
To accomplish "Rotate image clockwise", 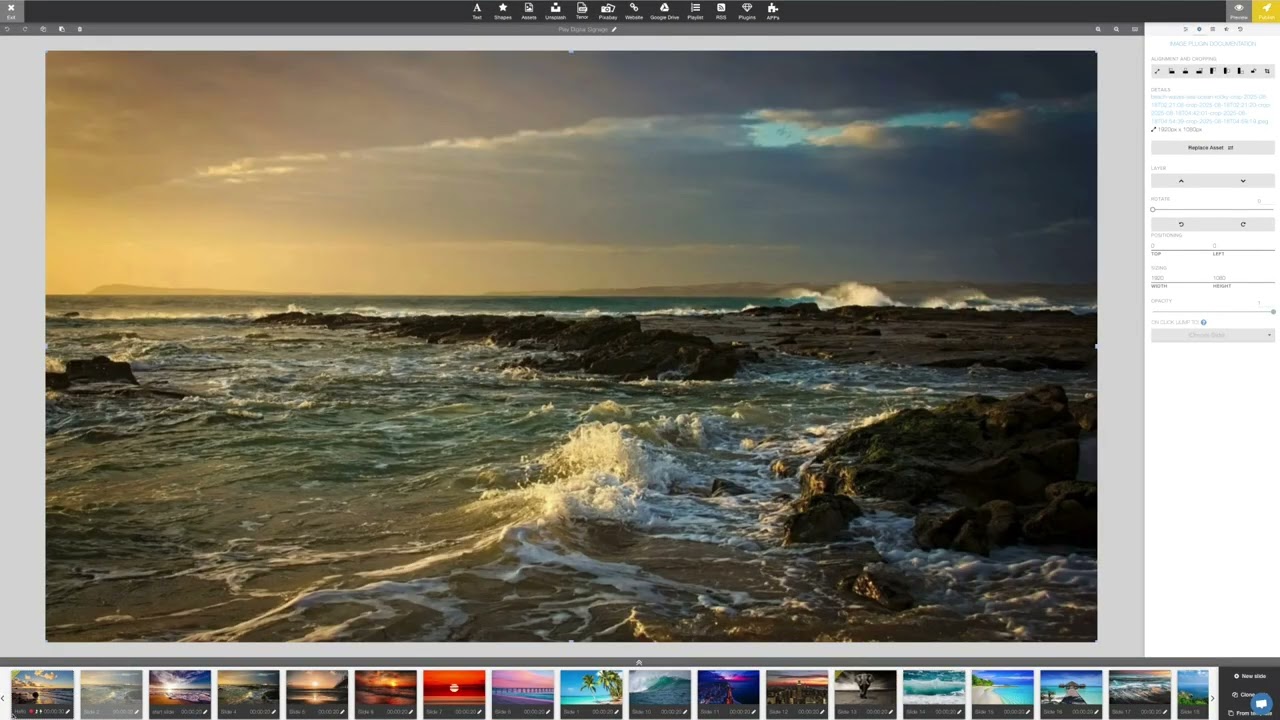I will click(1243, 224).
